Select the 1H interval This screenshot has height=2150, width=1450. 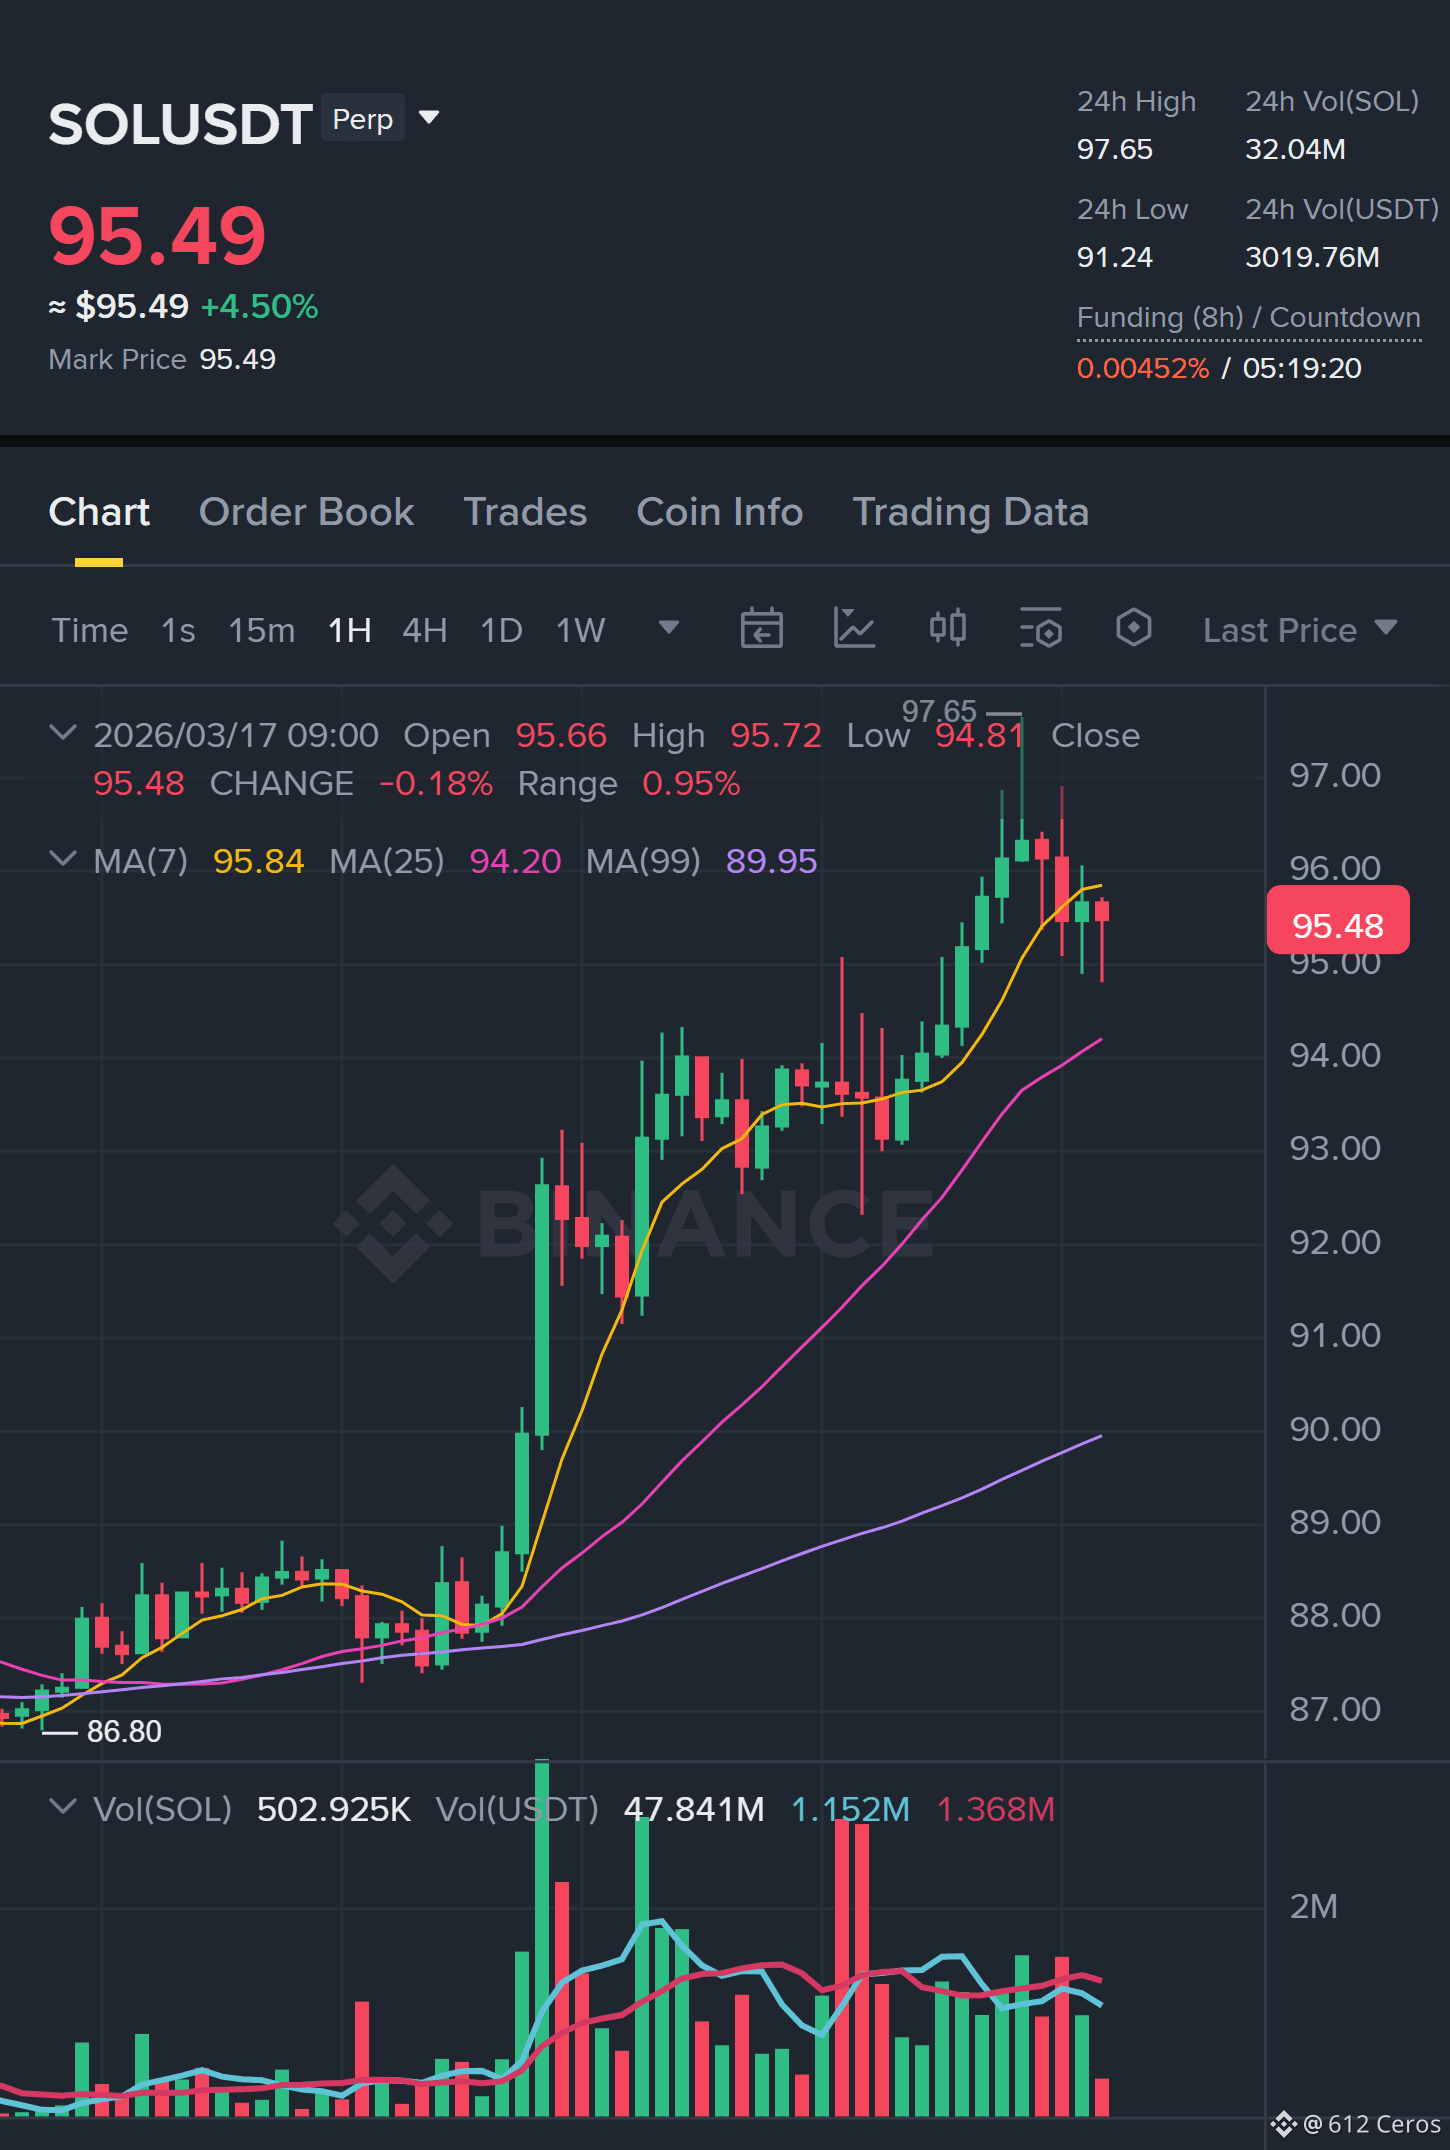click(350, 630)
